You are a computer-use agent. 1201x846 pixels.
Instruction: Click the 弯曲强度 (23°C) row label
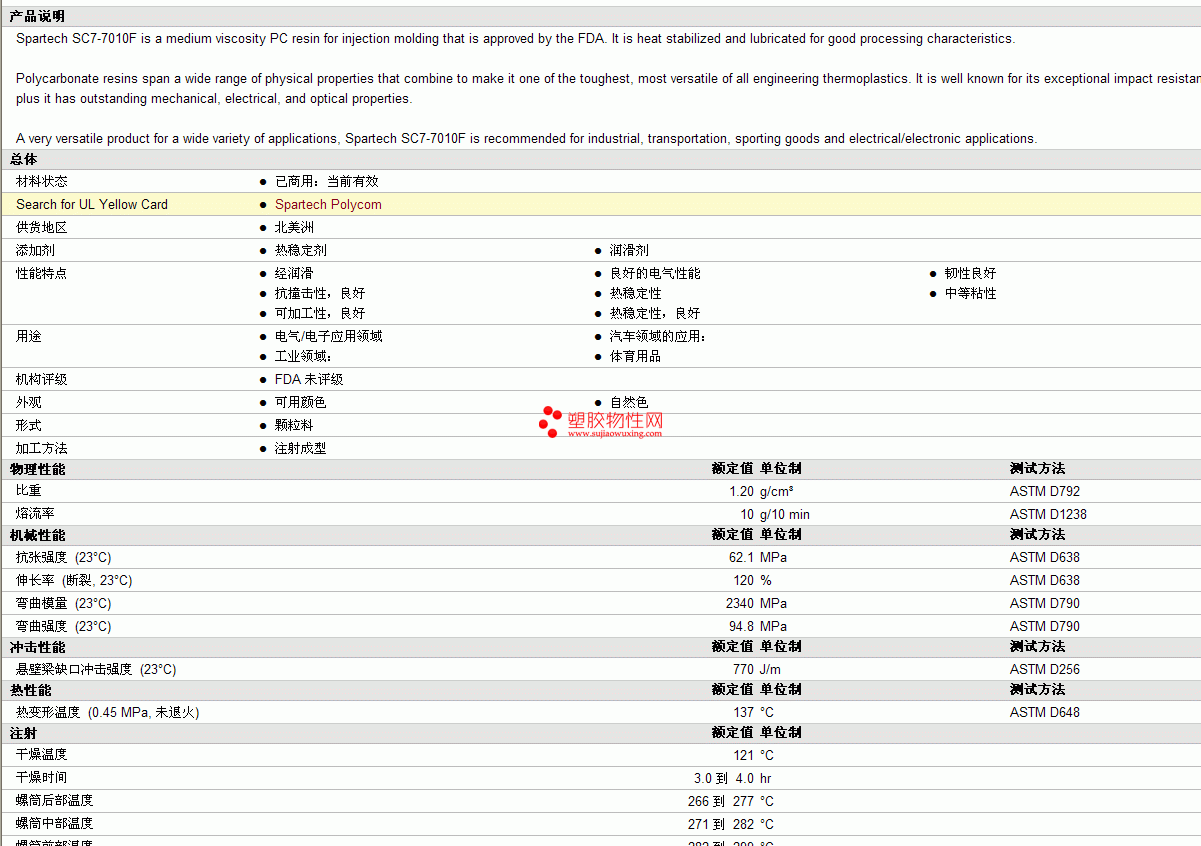coord(64,626)
